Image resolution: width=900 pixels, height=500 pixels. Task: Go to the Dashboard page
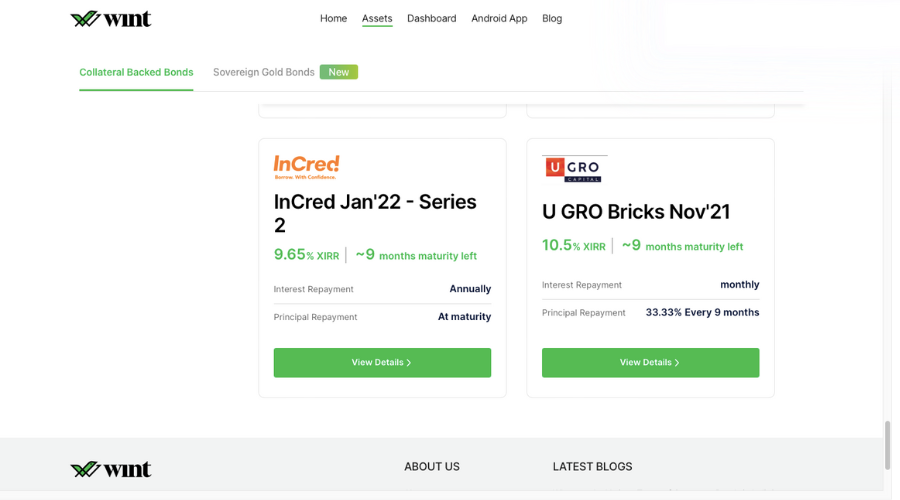[x=432, y=18]
